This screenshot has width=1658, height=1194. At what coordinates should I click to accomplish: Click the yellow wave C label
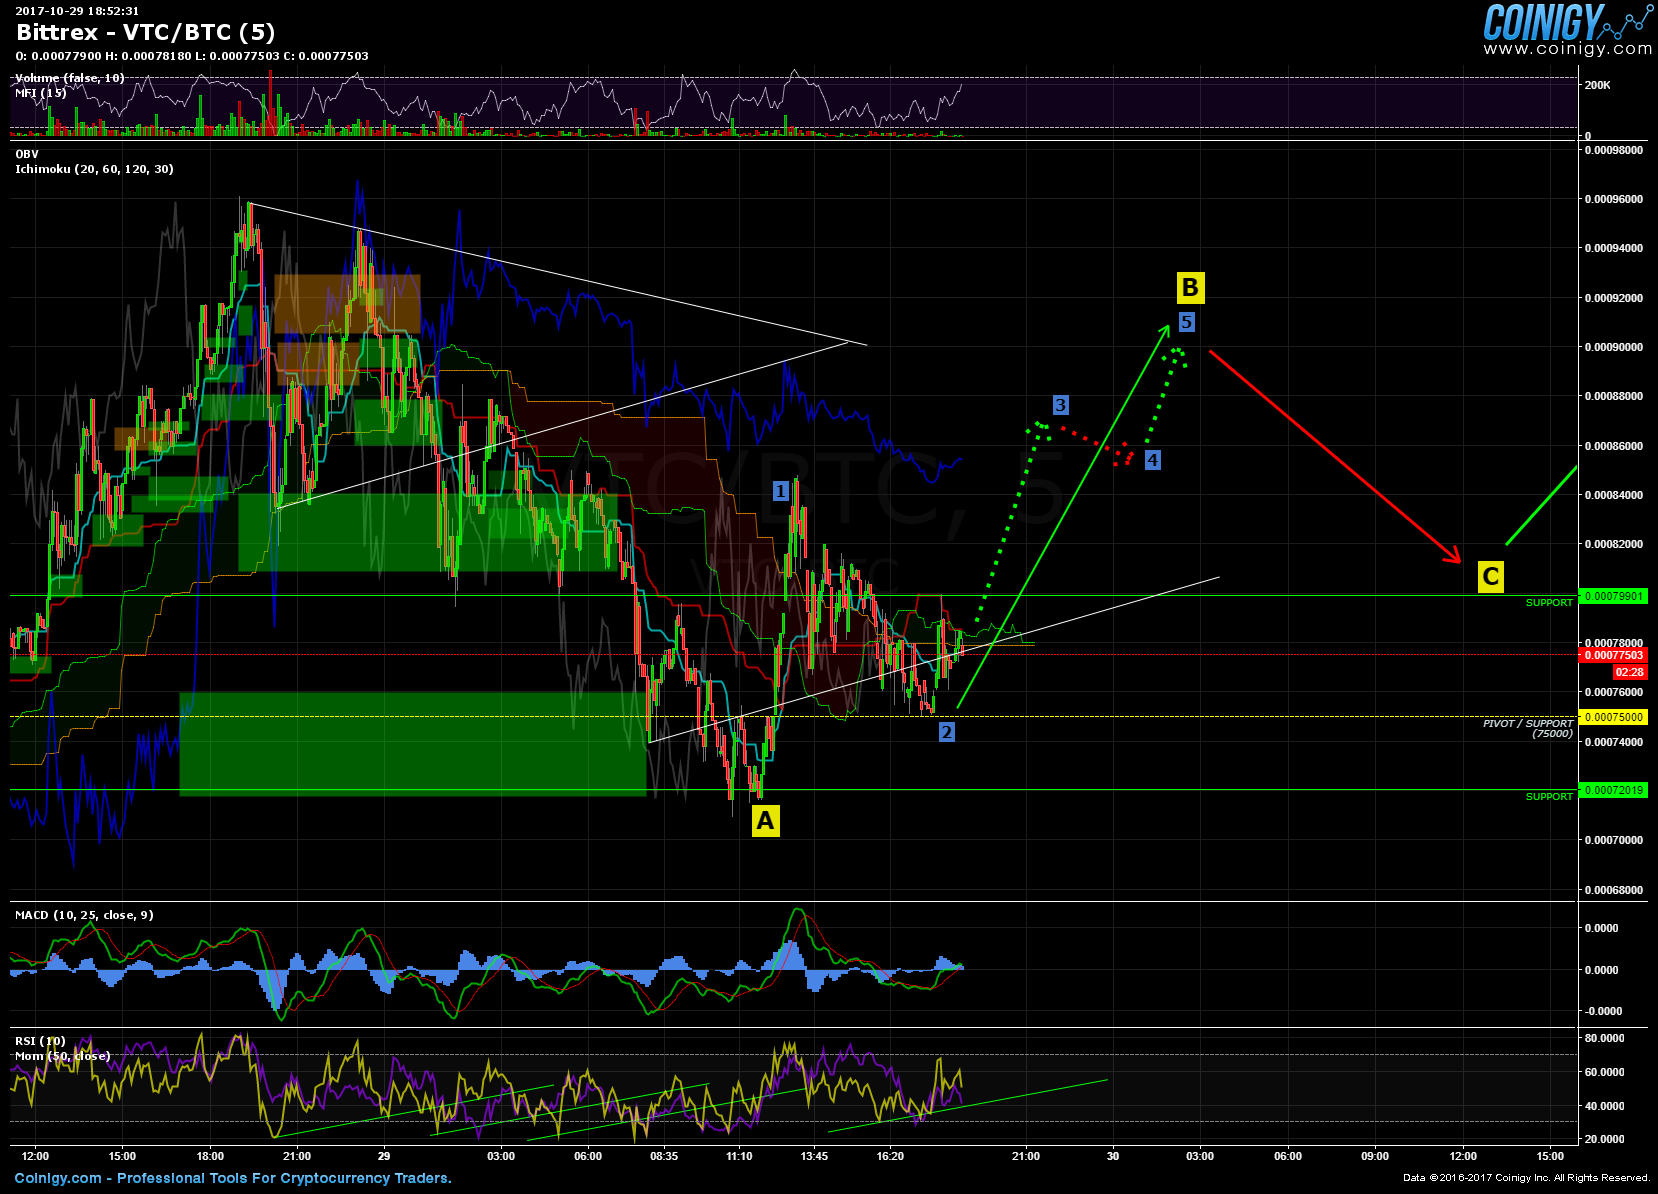pyautogui.click(x=1490, y=576)
